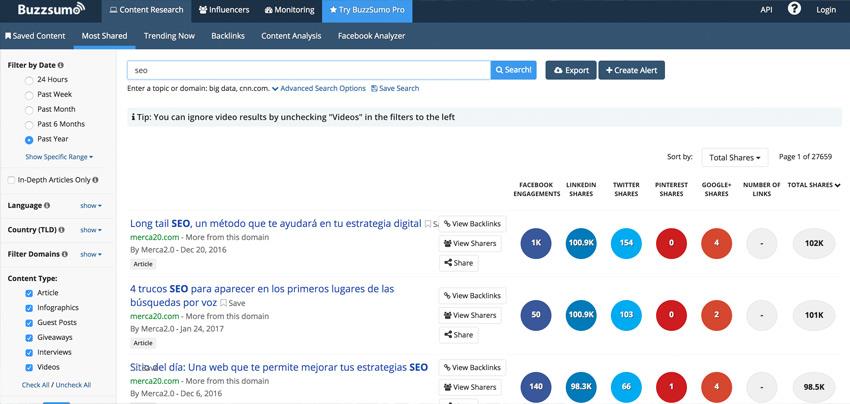The width and height of the screenshot is (850, 404).
Task: Uncheck the Videos content type
Action: 29,368
